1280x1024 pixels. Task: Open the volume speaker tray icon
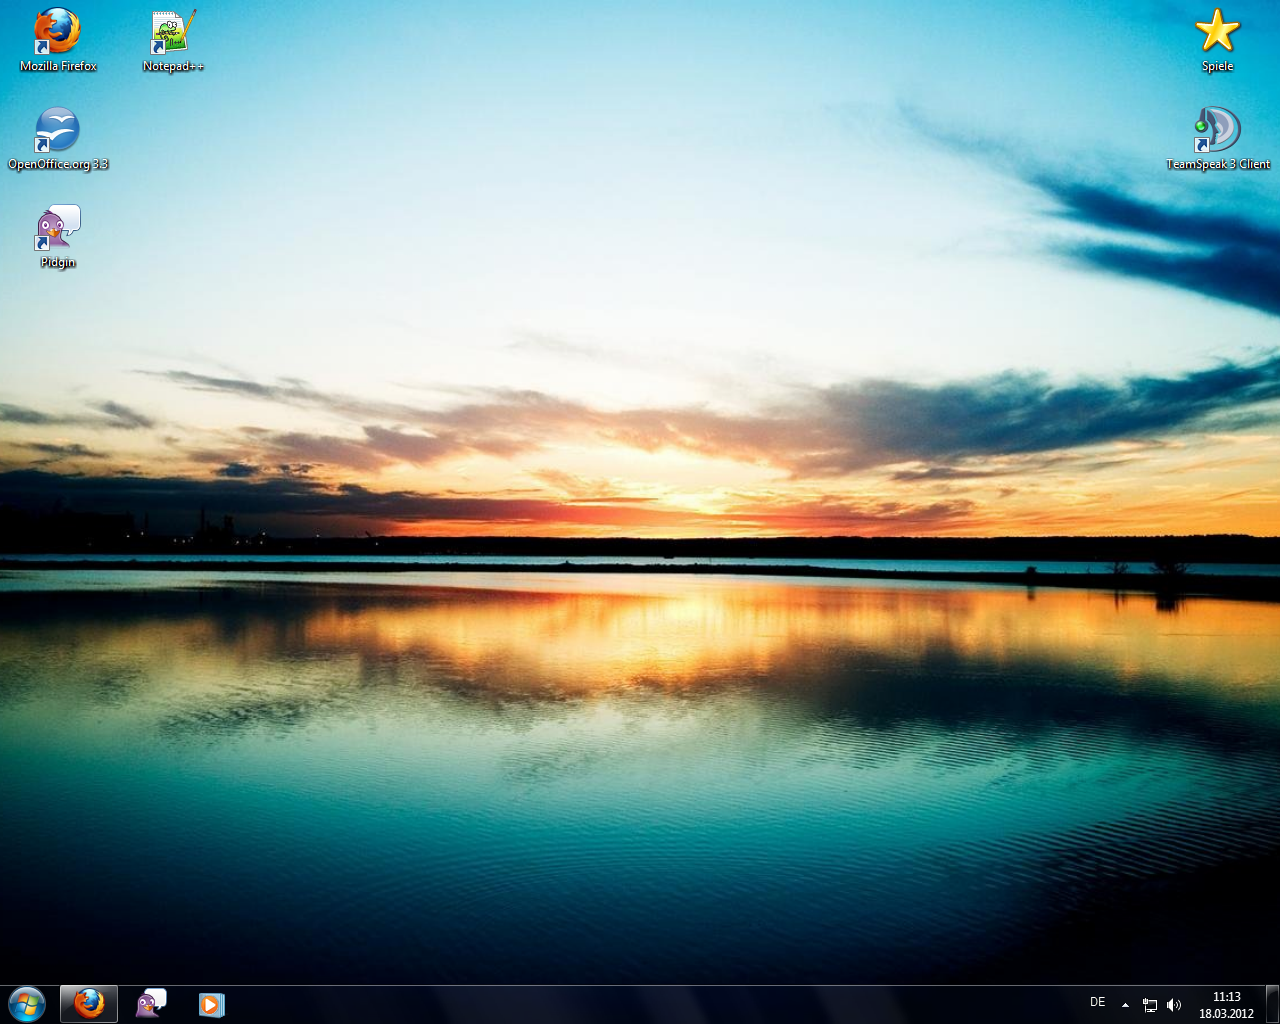pos(1174,1005)
